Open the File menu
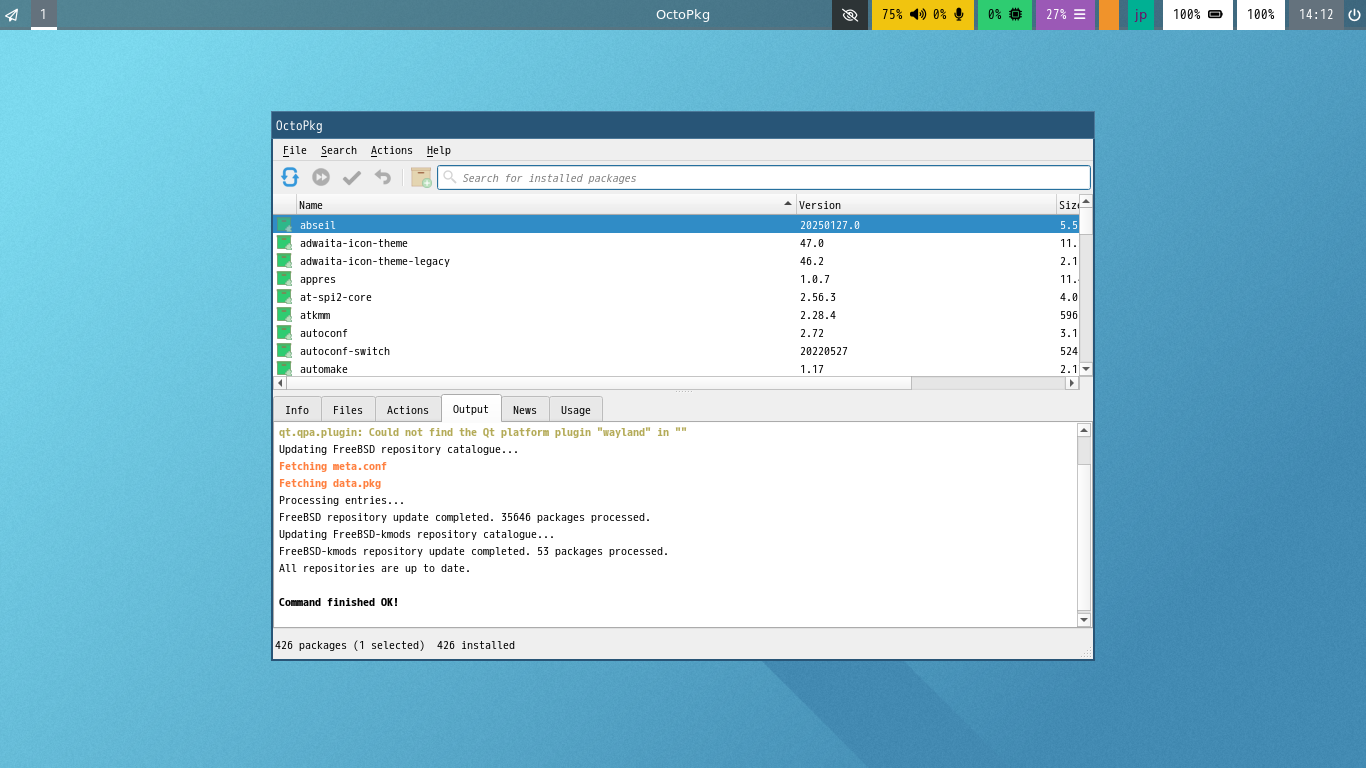Screen dimensions: 1366x768 click(x=294, y=150)
